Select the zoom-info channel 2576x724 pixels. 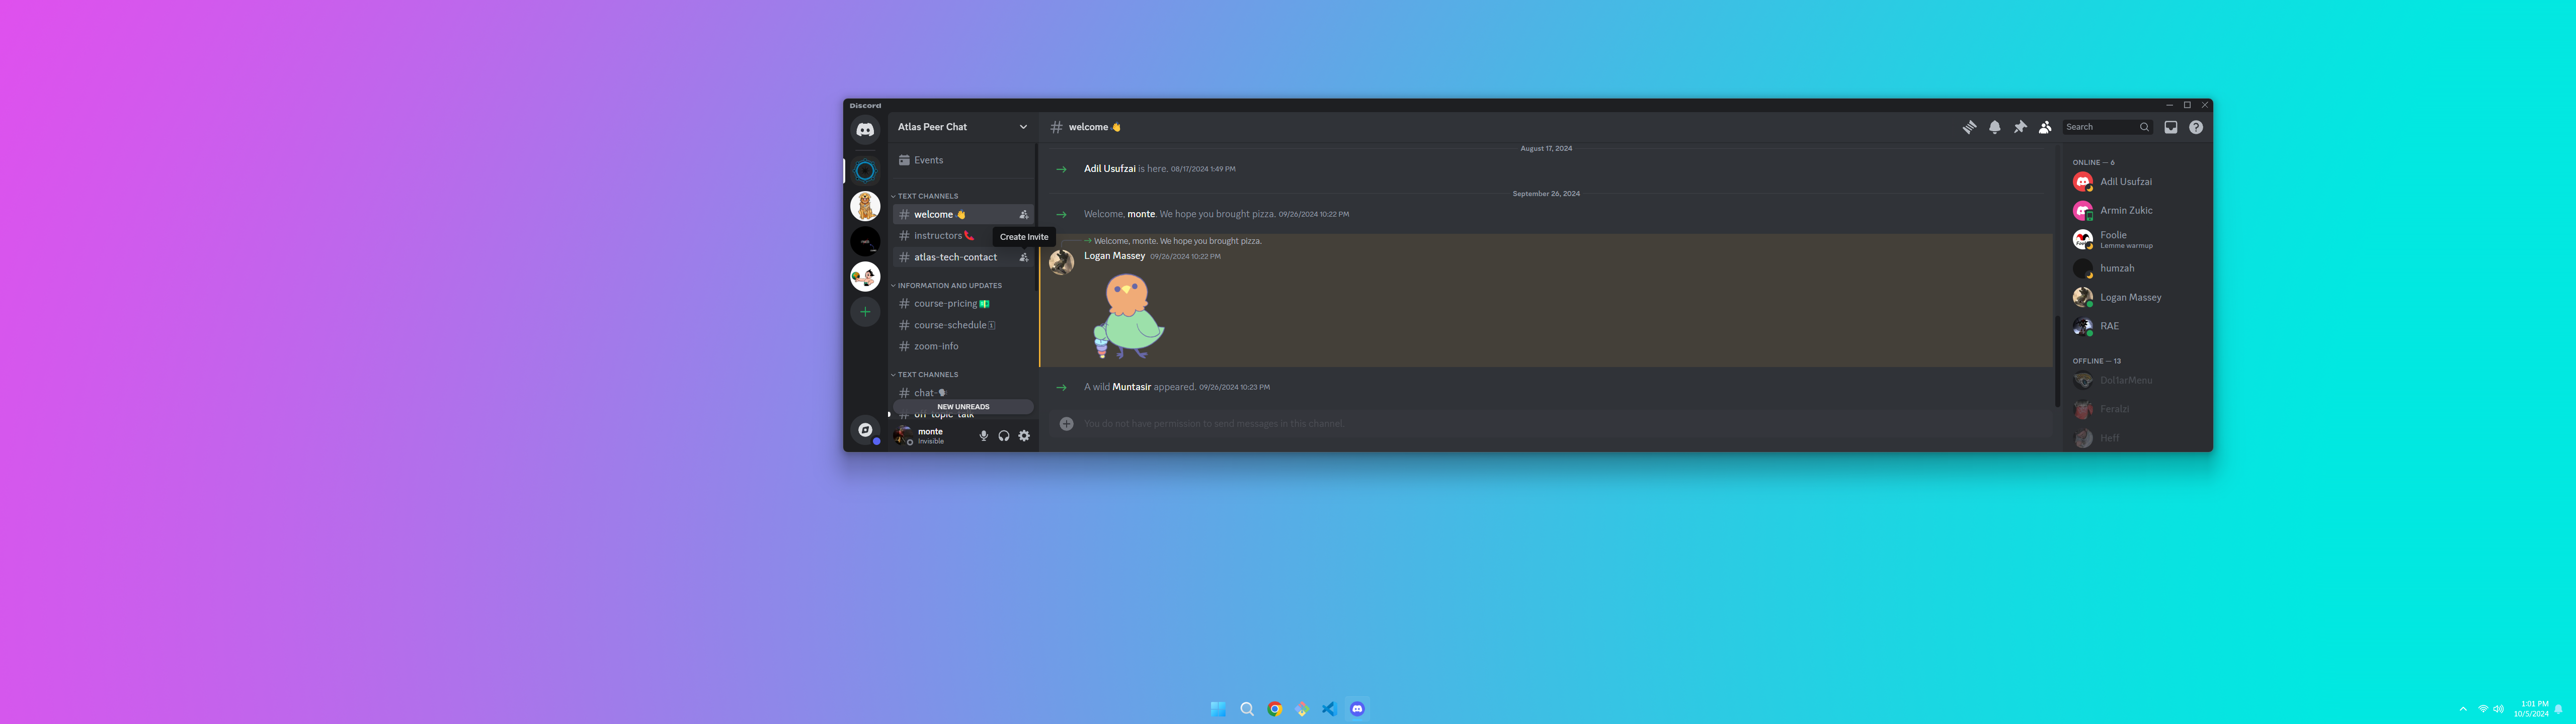tap(936, 346)
